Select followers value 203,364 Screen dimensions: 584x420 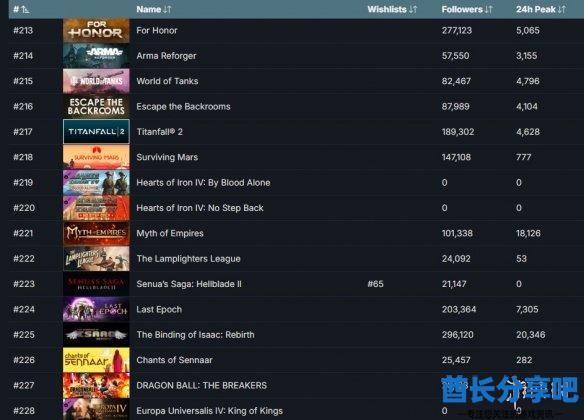[x=459, y=309]
